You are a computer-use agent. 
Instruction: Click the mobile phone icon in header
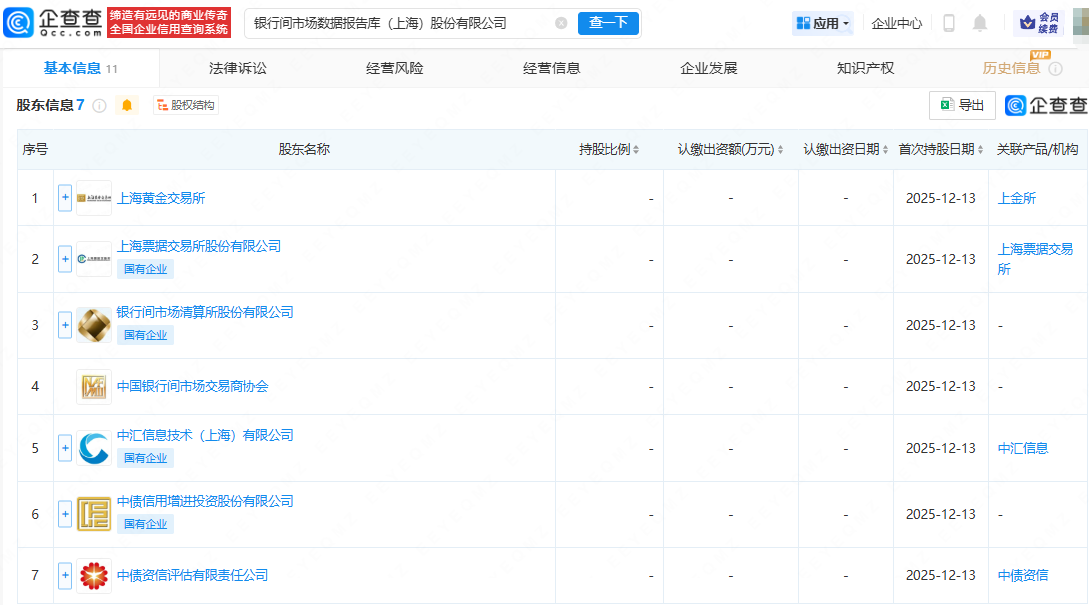[949, 23]
